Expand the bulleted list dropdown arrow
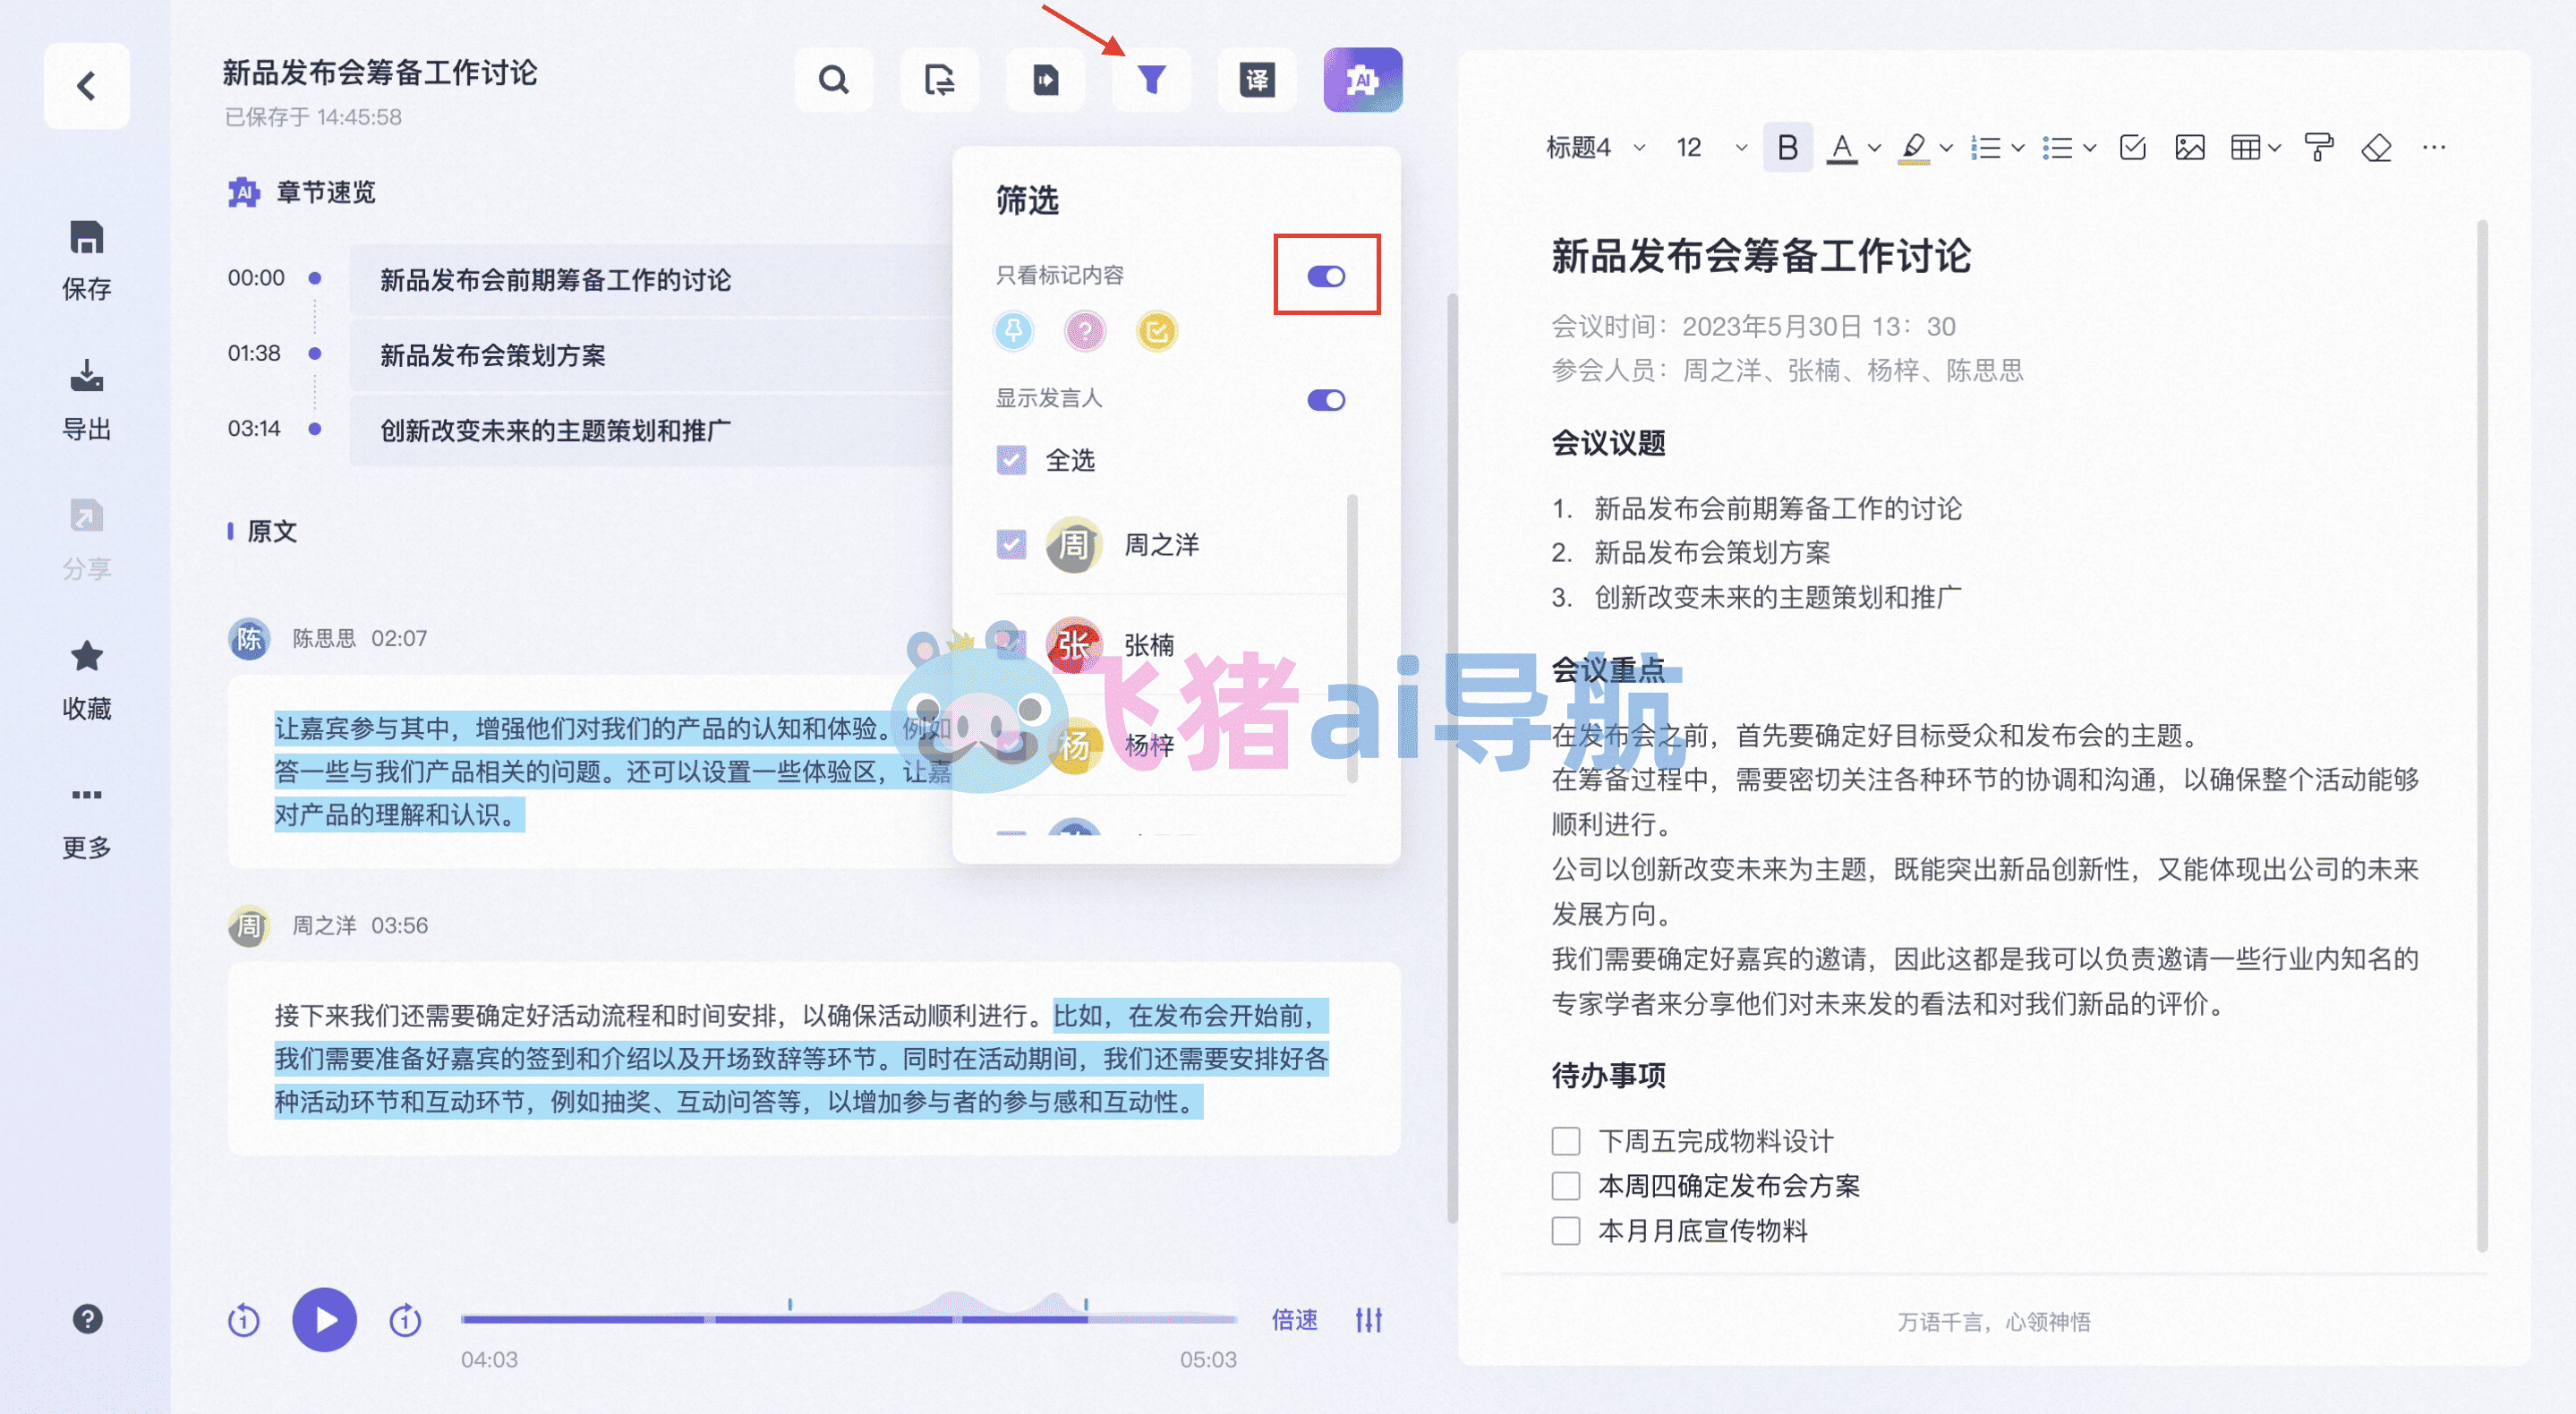Screen dimensions: 2576x1414 2090,148
